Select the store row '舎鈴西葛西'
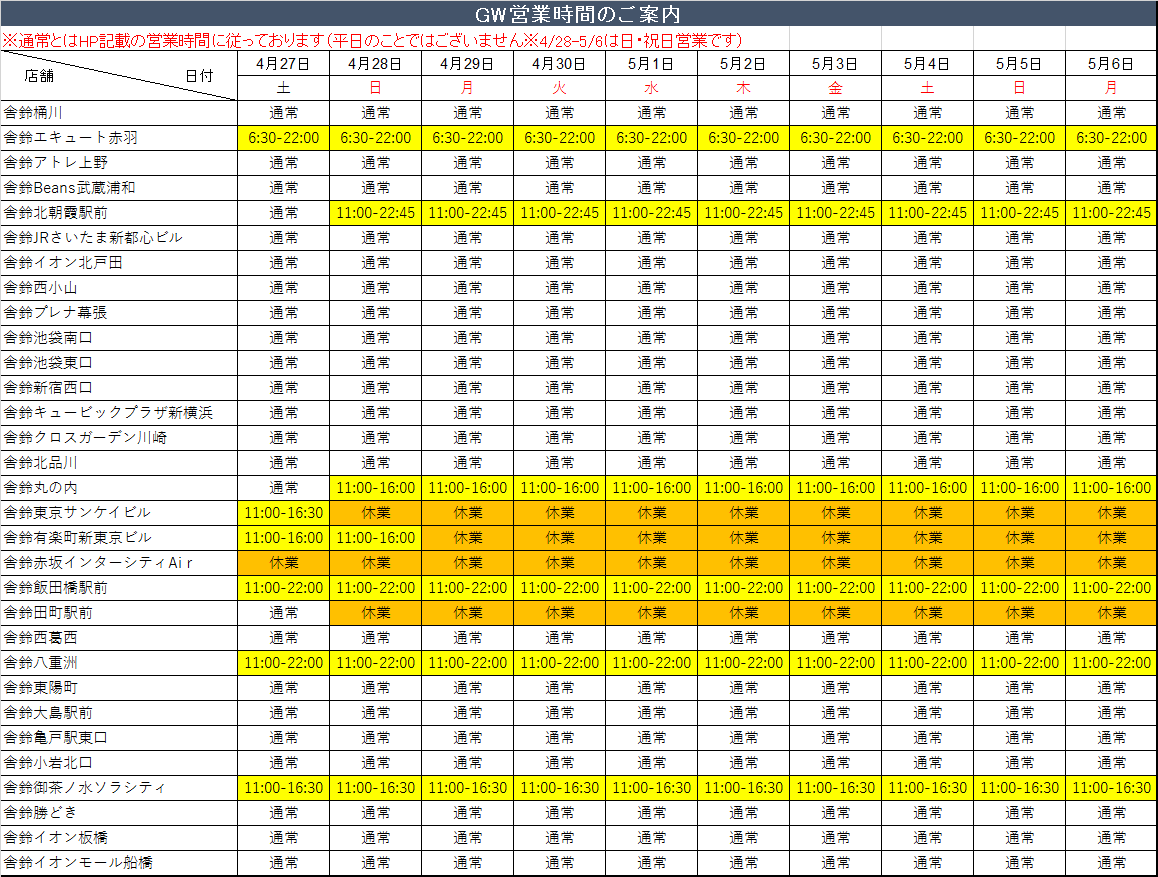Screen dimensions: 1158x877 [579, 638]
